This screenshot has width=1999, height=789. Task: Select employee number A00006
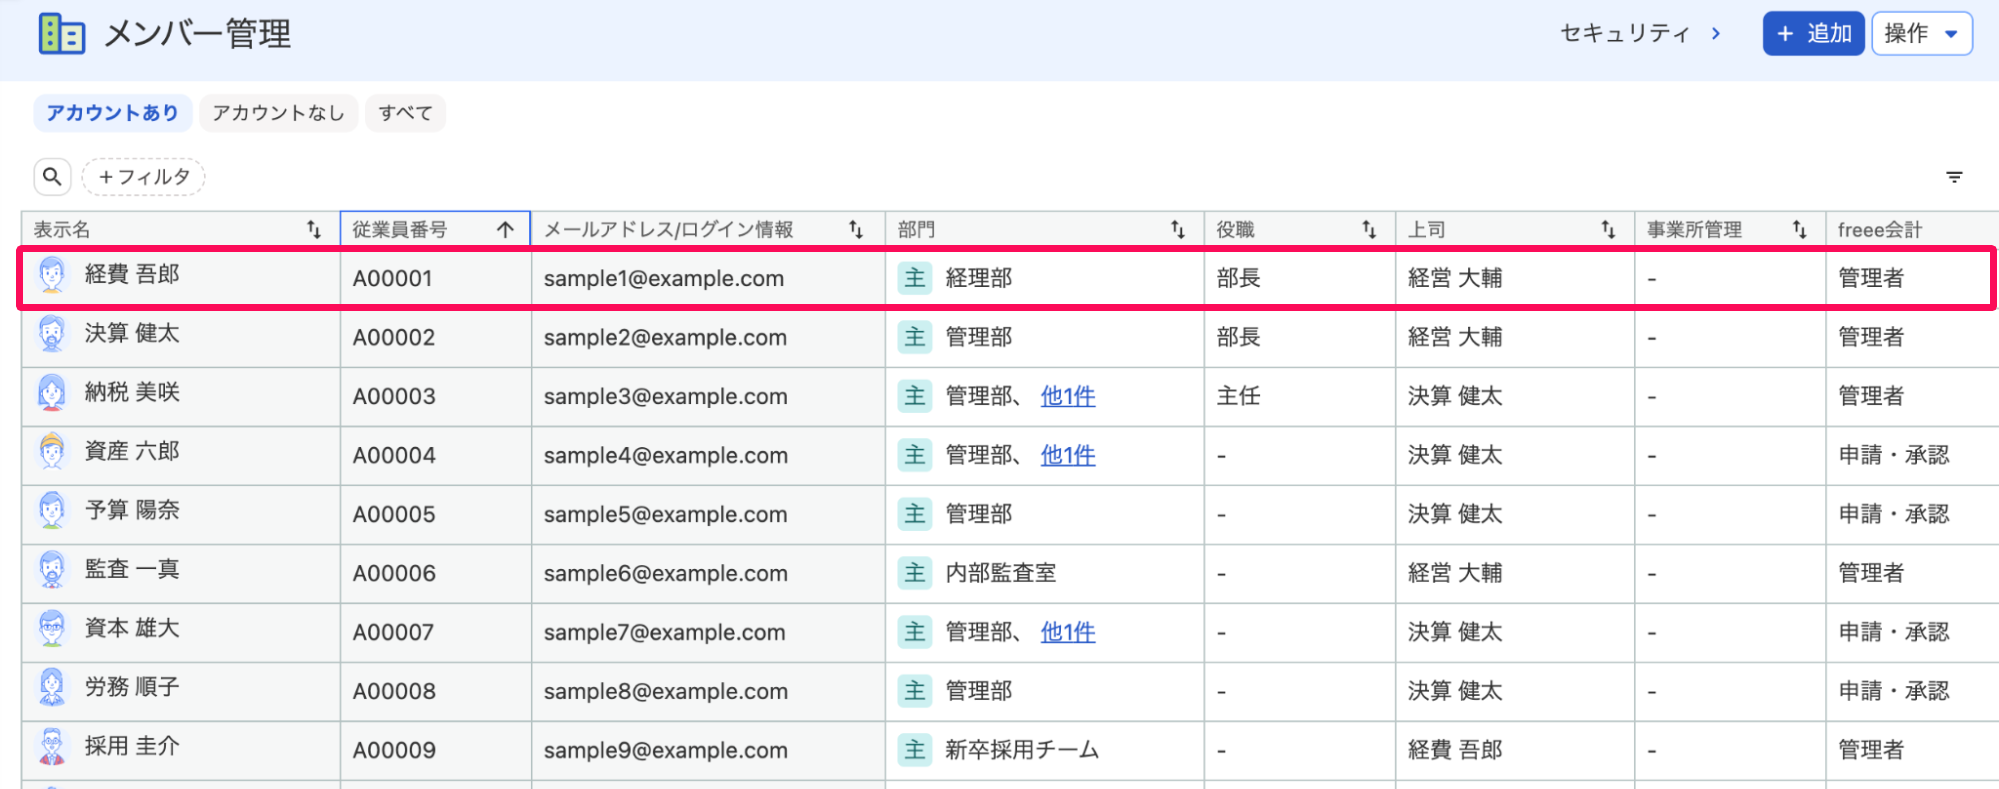[394, 573]
